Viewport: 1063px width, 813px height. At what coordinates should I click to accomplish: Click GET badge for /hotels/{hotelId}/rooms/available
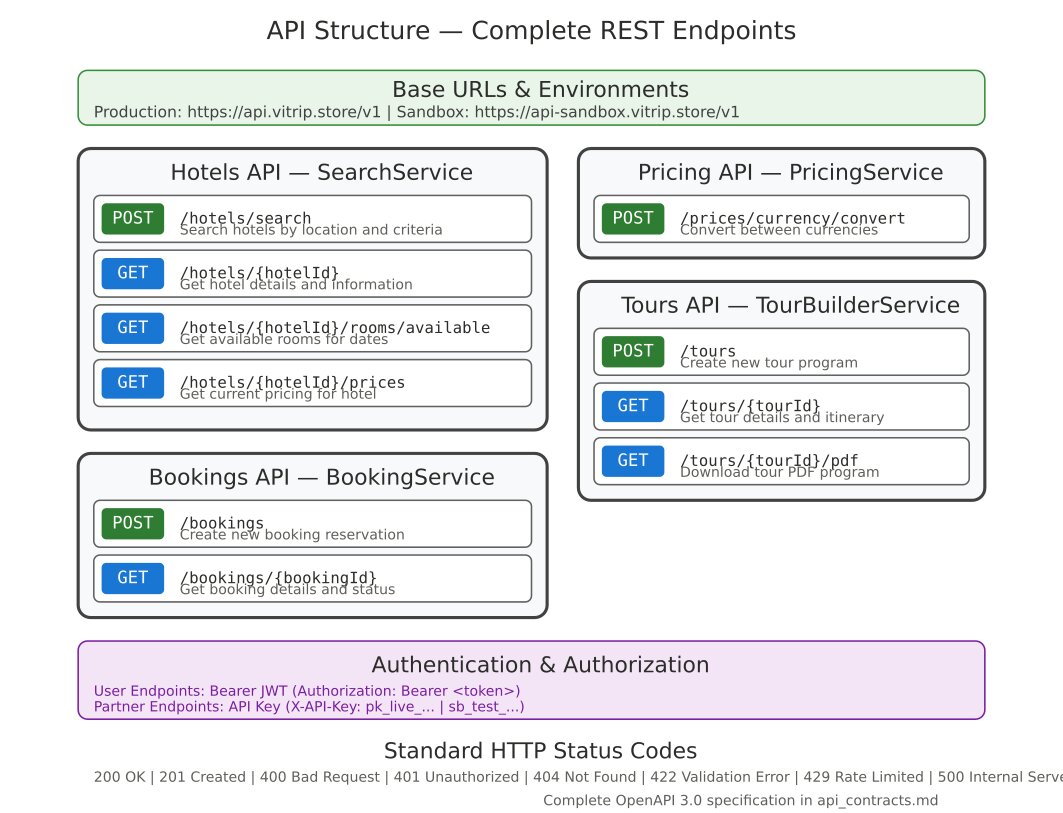coord(133,328)
